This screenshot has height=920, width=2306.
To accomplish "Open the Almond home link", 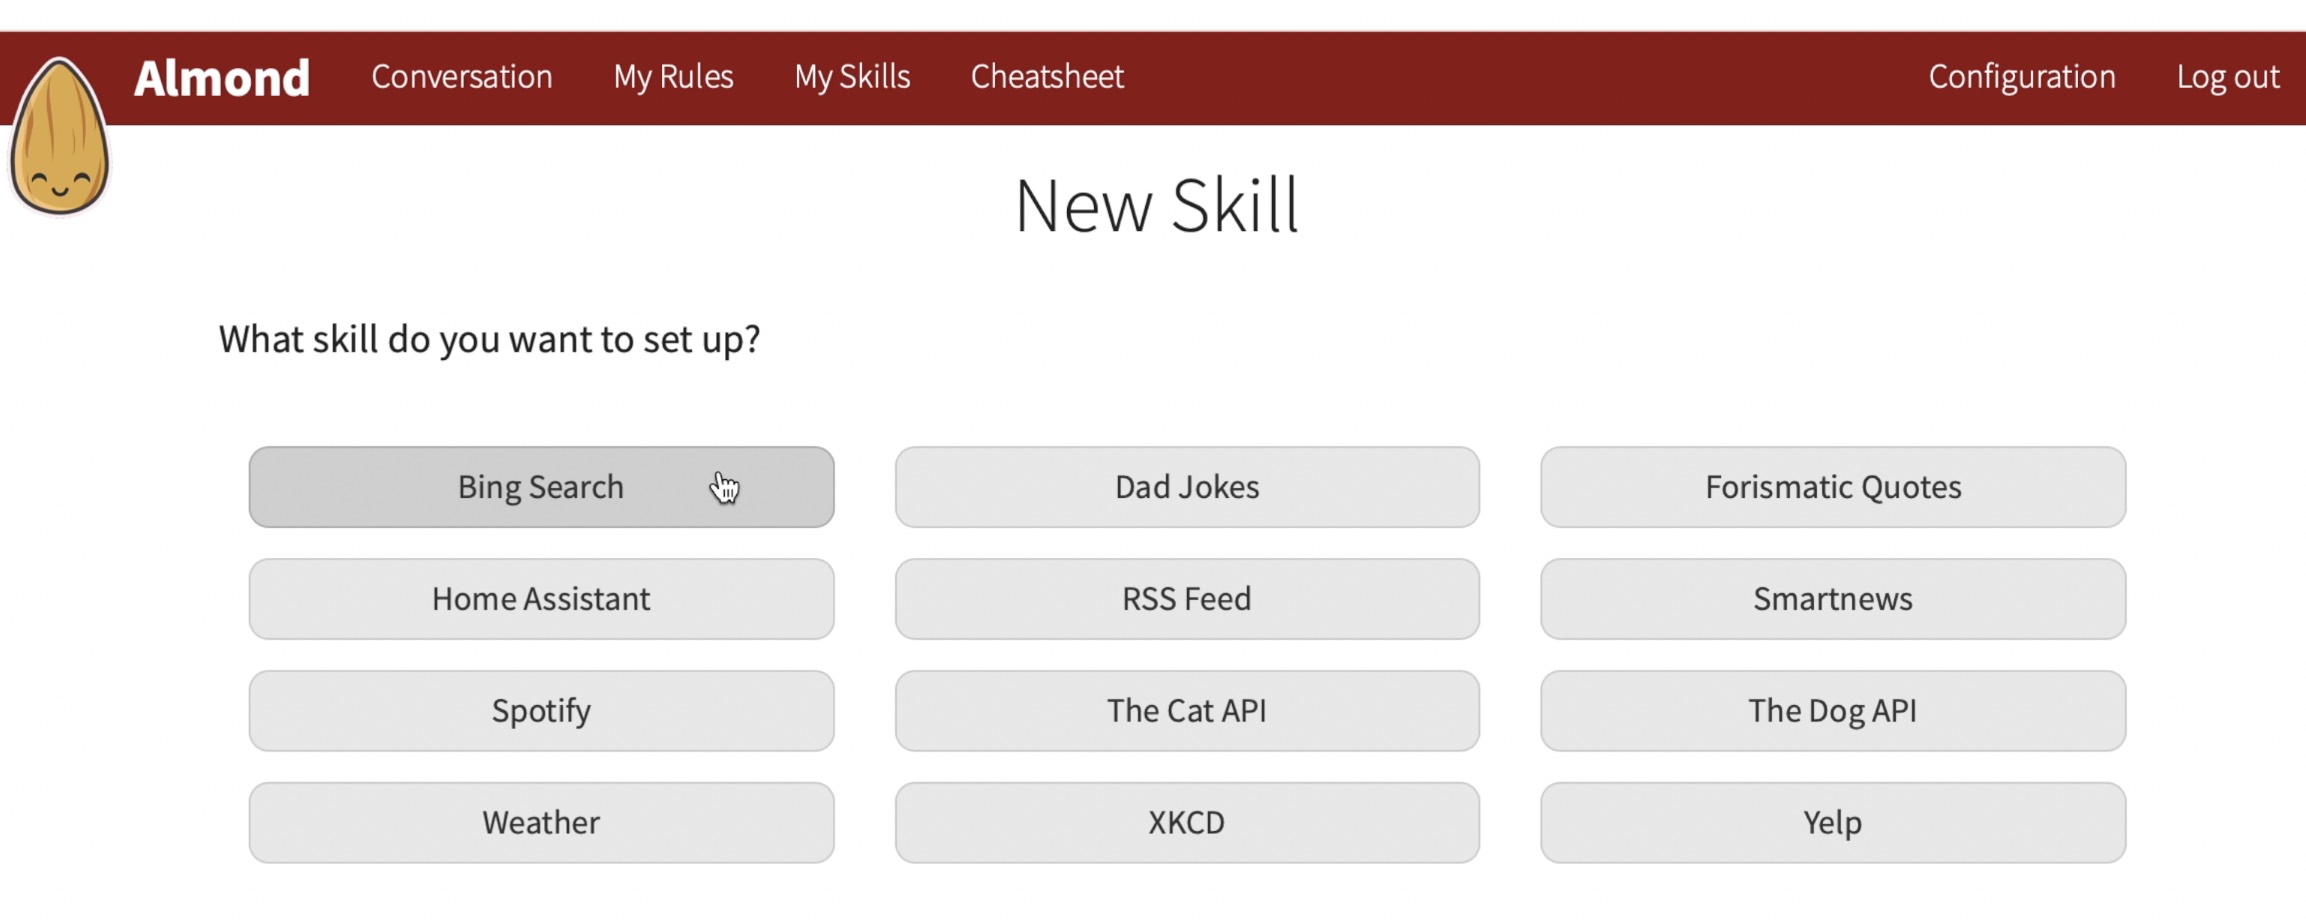I will pos(222,77).
